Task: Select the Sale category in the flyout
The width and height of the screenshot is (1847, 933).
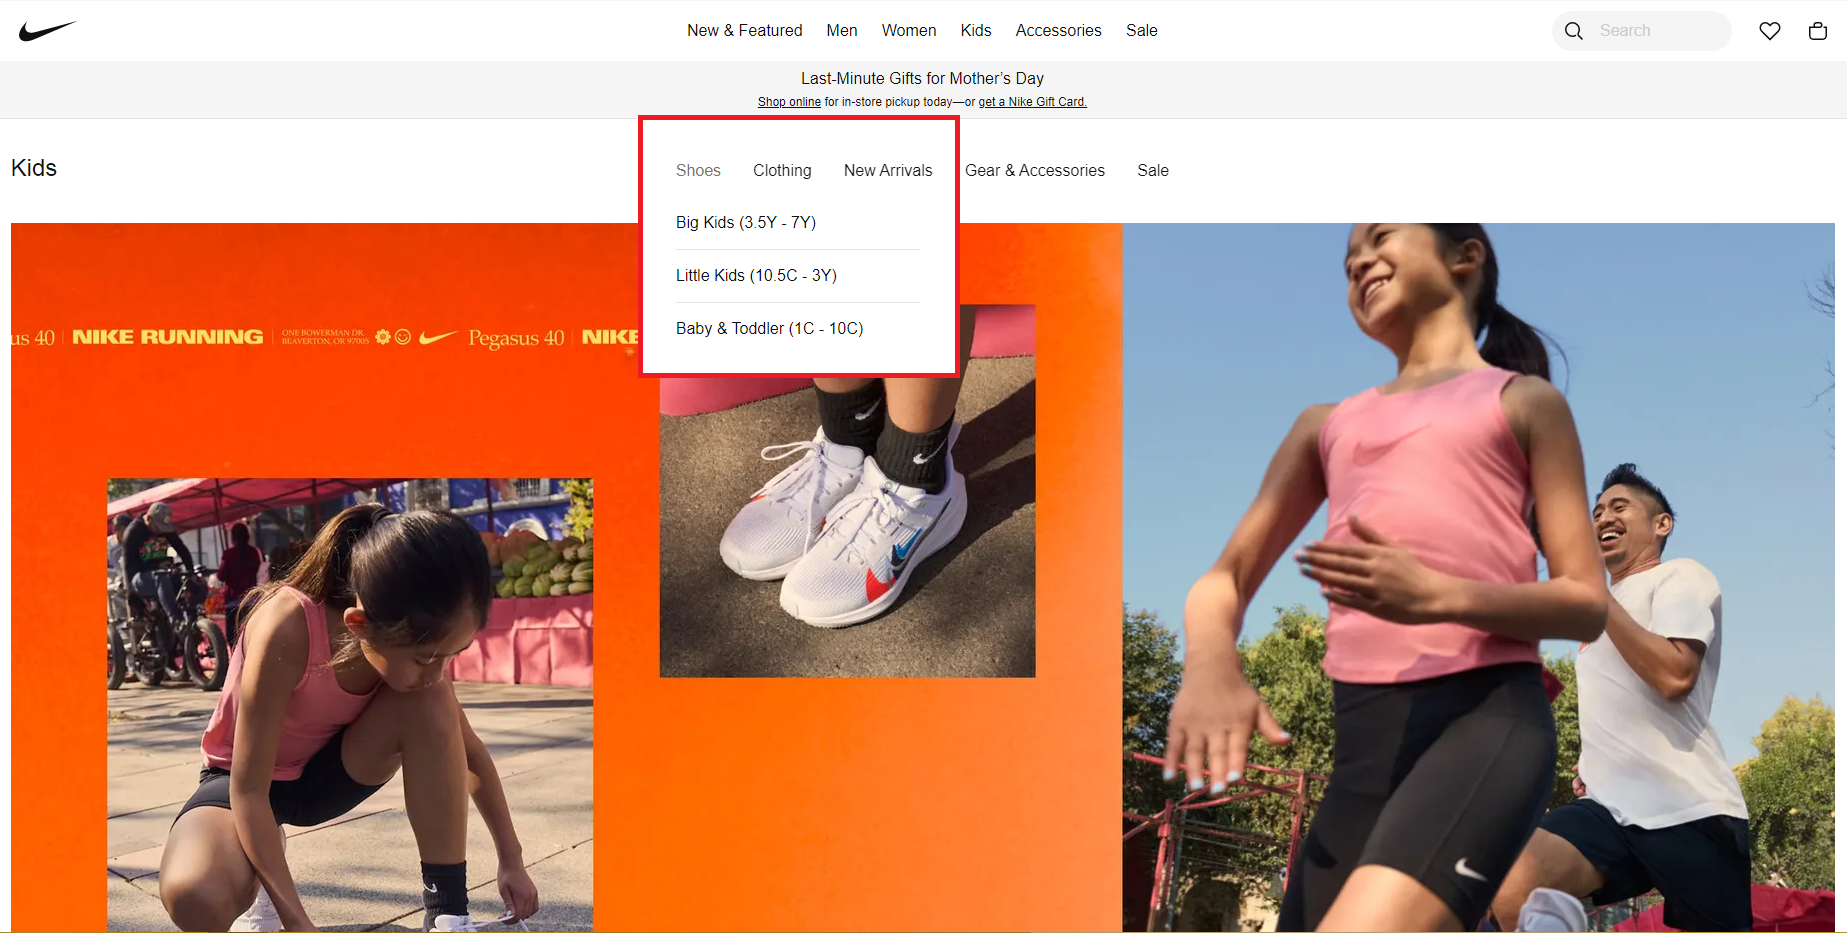Action: pos(1152,170)
